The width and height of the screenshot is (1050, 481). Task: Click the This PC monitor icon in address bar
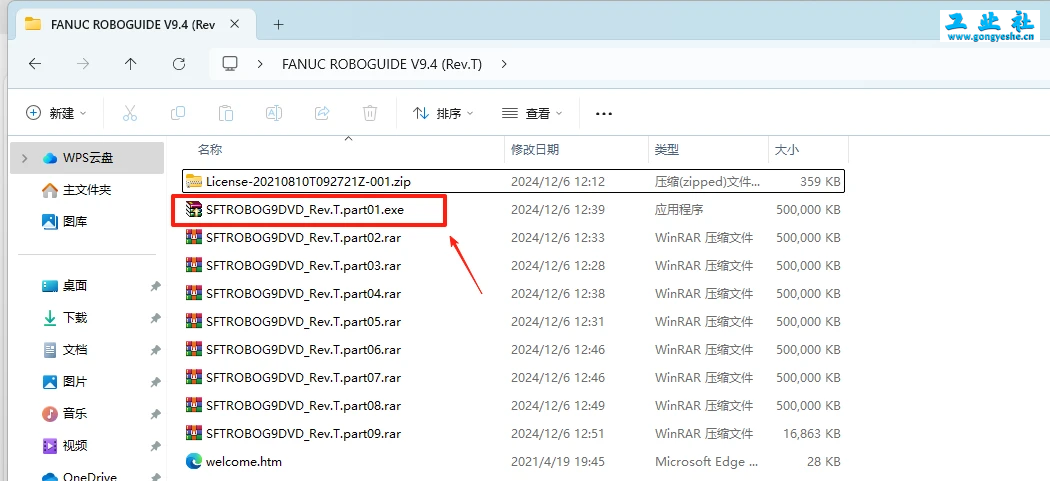pos(230,64)
